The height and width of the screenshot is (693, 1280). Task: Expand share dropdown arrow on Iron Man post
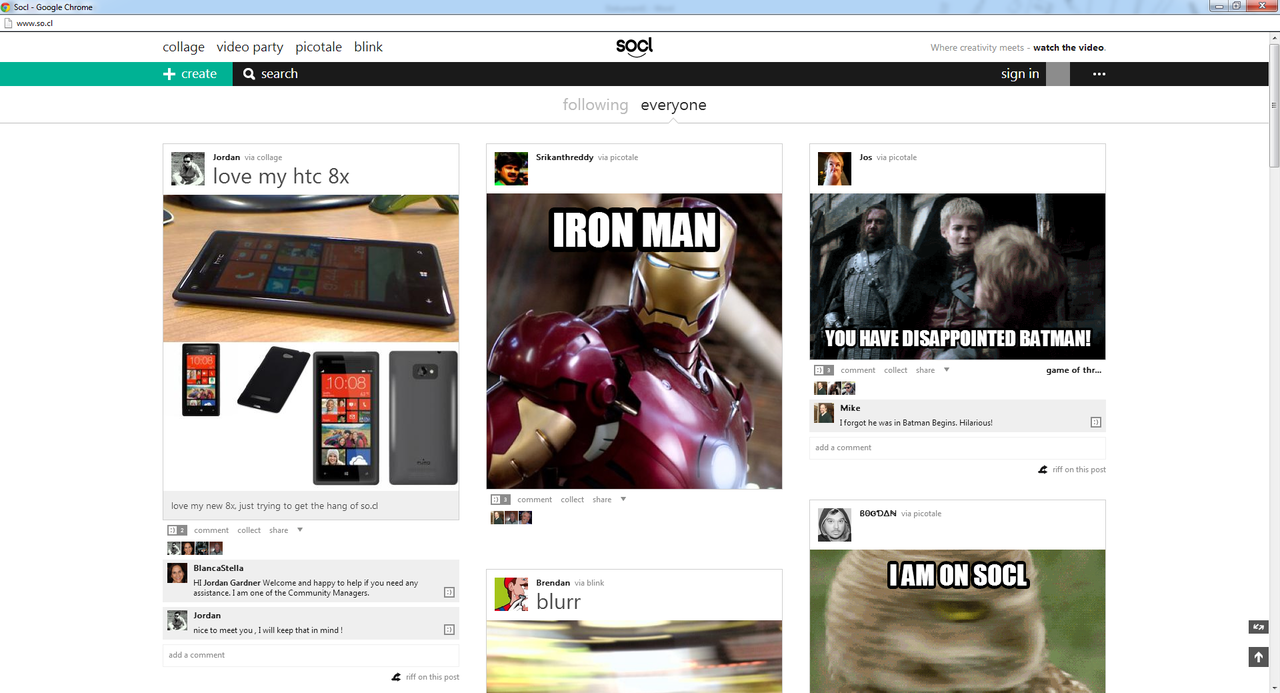[x=623, y=499]
